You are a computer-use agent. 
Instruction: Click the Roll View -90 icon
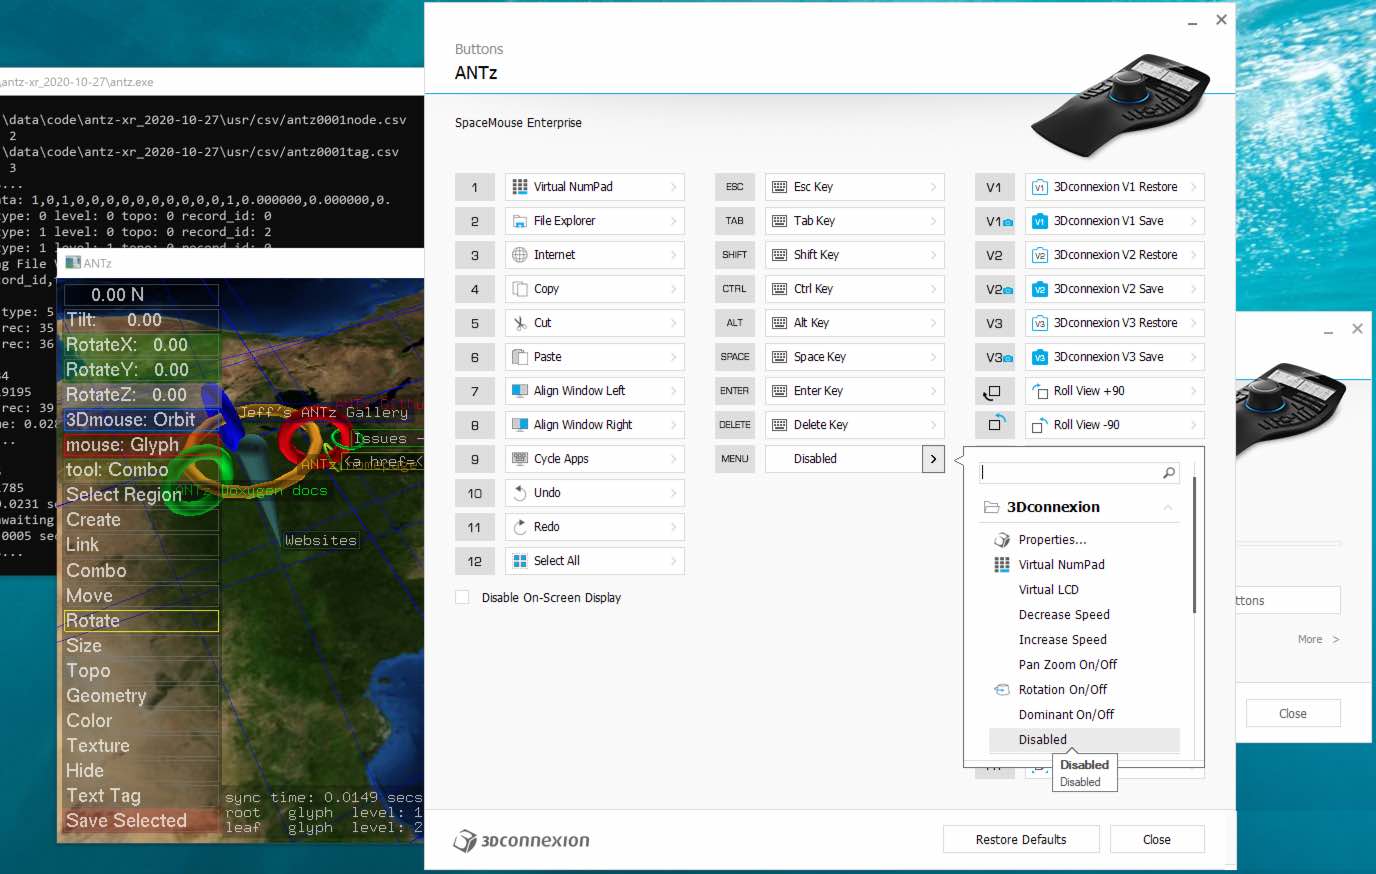[1040, 425]
